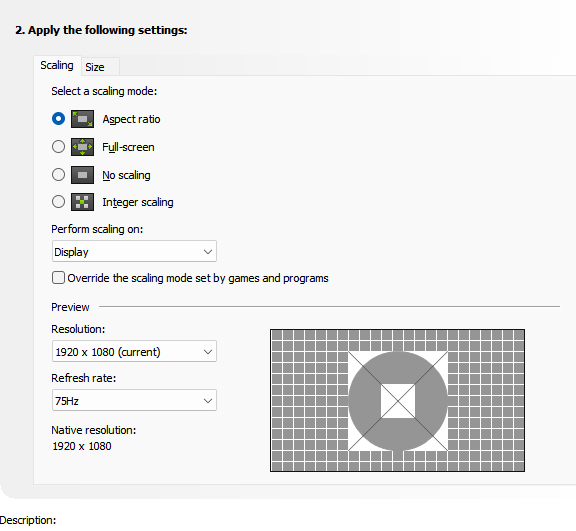Screen dimensions: 576x531
Task: Click the Full-screen scaling icon
Action: click(82, 147)
